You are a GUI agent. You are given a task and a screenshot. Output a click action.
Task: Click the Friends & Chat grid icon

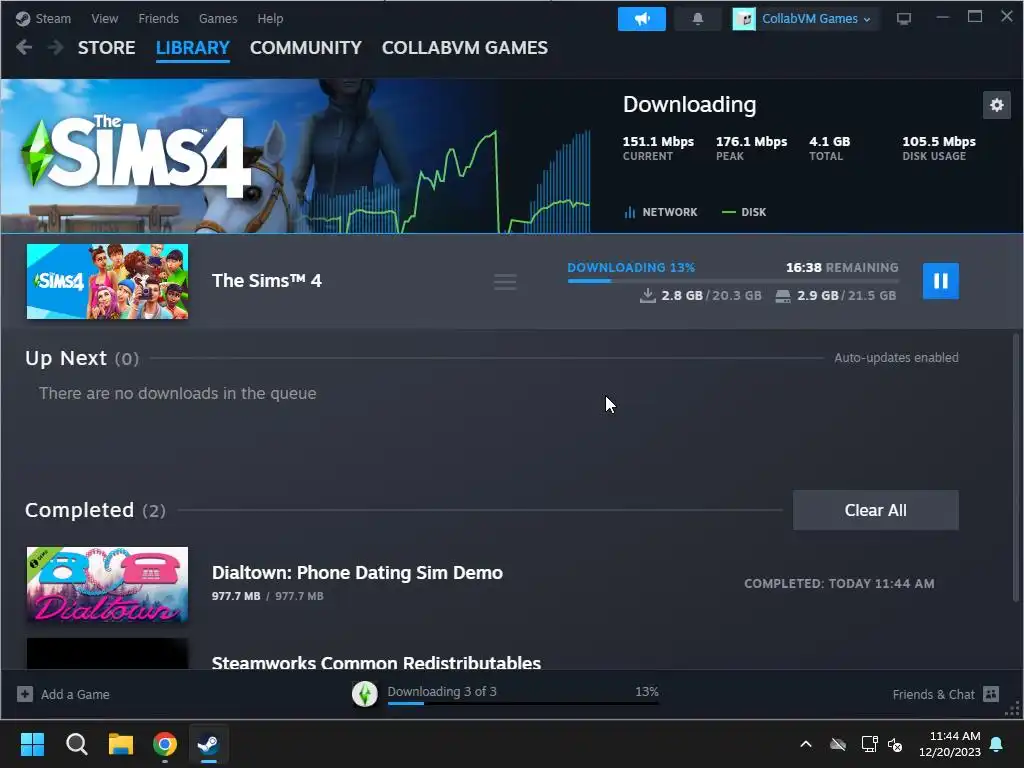point(991,694)
